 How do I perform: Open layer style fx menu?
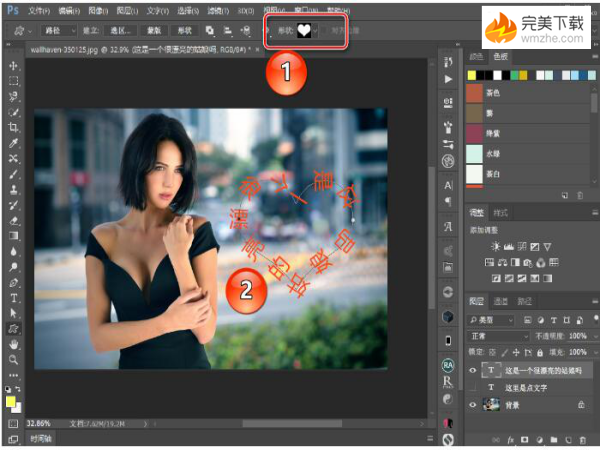point(510,440)
